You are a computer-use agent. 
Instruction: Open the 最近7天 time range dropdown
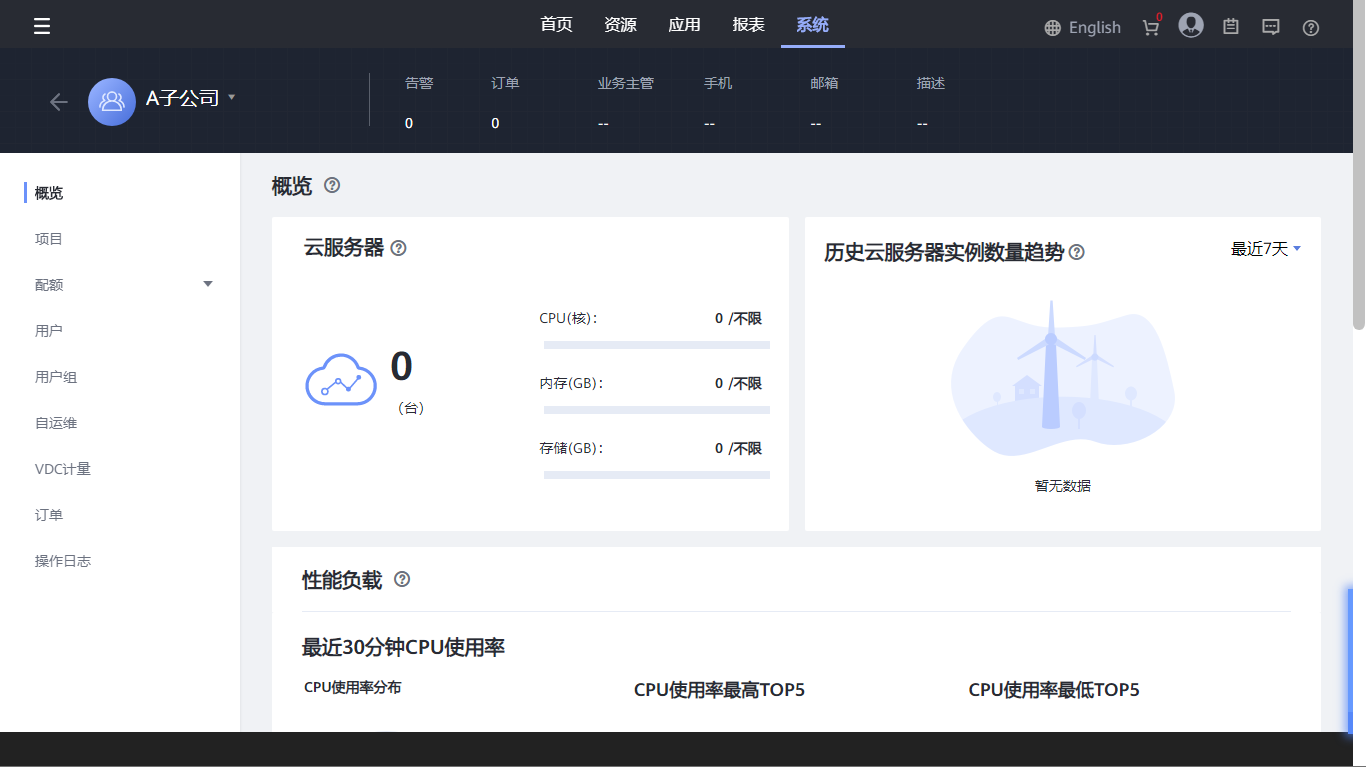(1265, 249)
